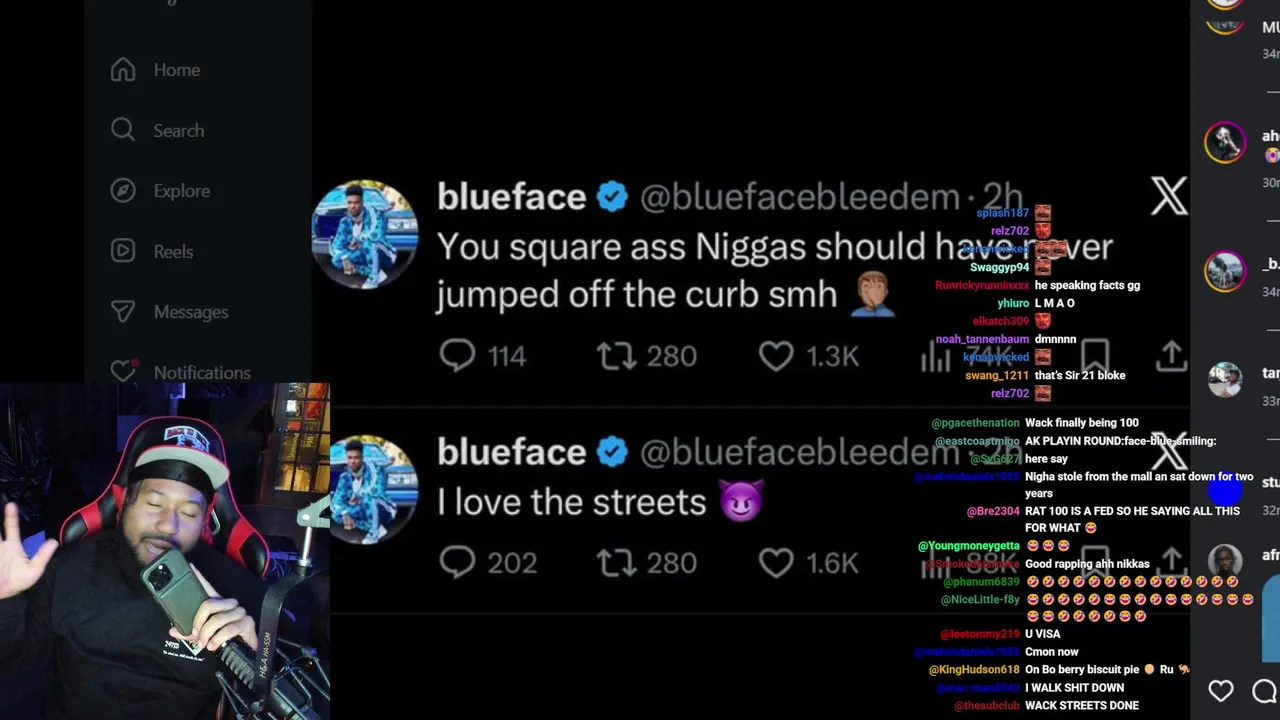Open the Home icon in sidebar
This screenshot has width=1280, height=720.
pyautogui.click(x=123, y=70)
